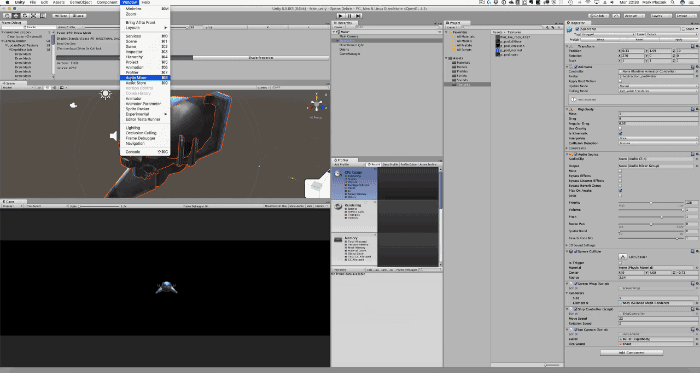Screen dimensions: 700x373
Task: Click the audio speaker gizmo in Scene view
Action: click(x=114, y=136)
